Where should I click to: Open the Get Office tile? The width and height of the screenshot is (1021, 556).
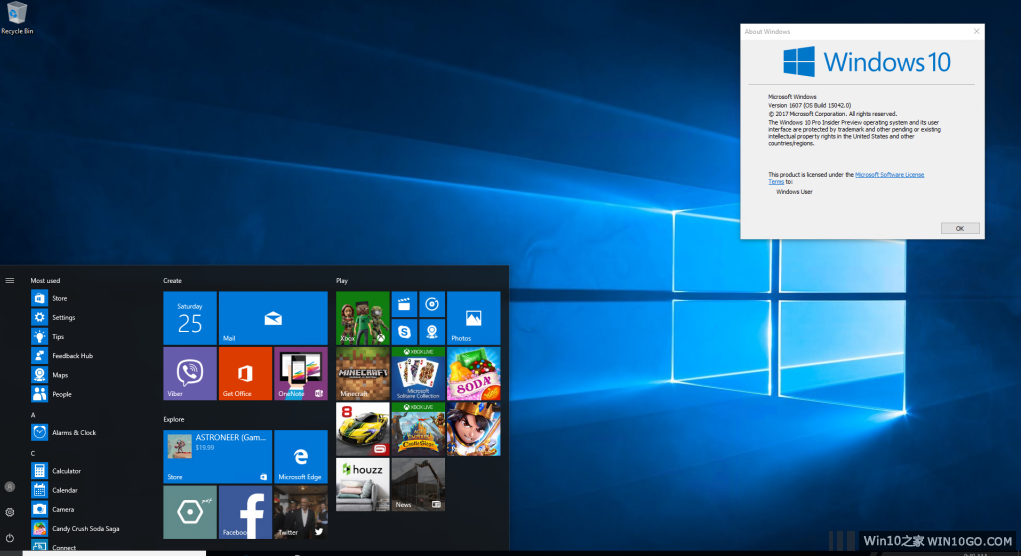[245, 373]
